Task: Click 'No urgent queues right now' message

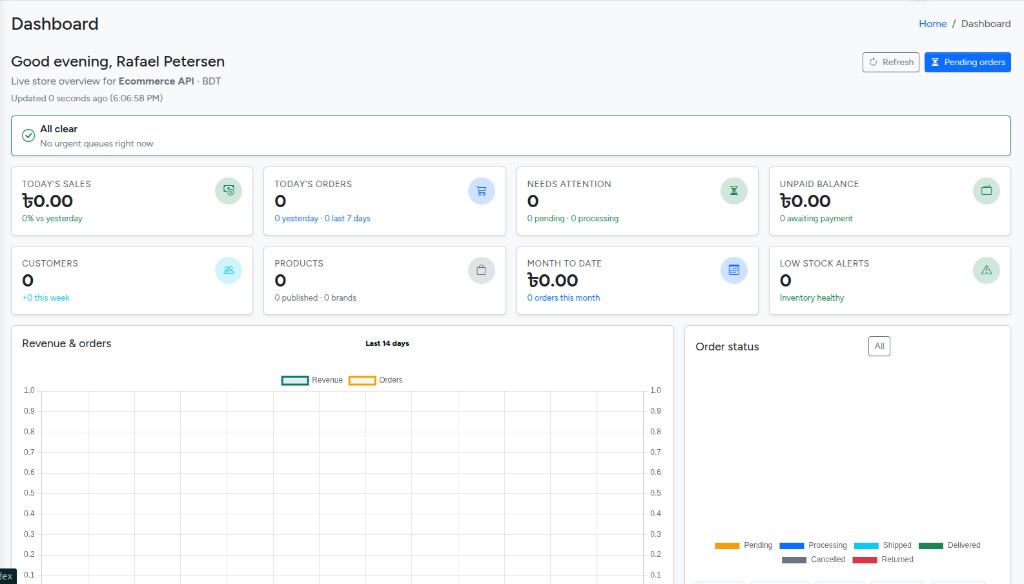Action: click(97, 144)
